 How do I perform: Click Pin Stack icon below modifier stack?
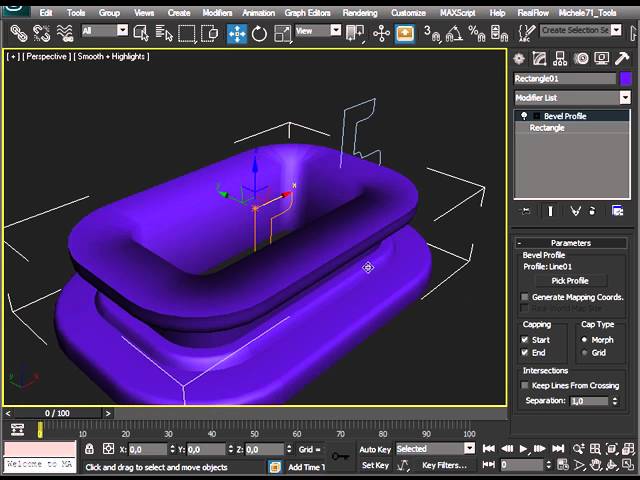(525, 211)
